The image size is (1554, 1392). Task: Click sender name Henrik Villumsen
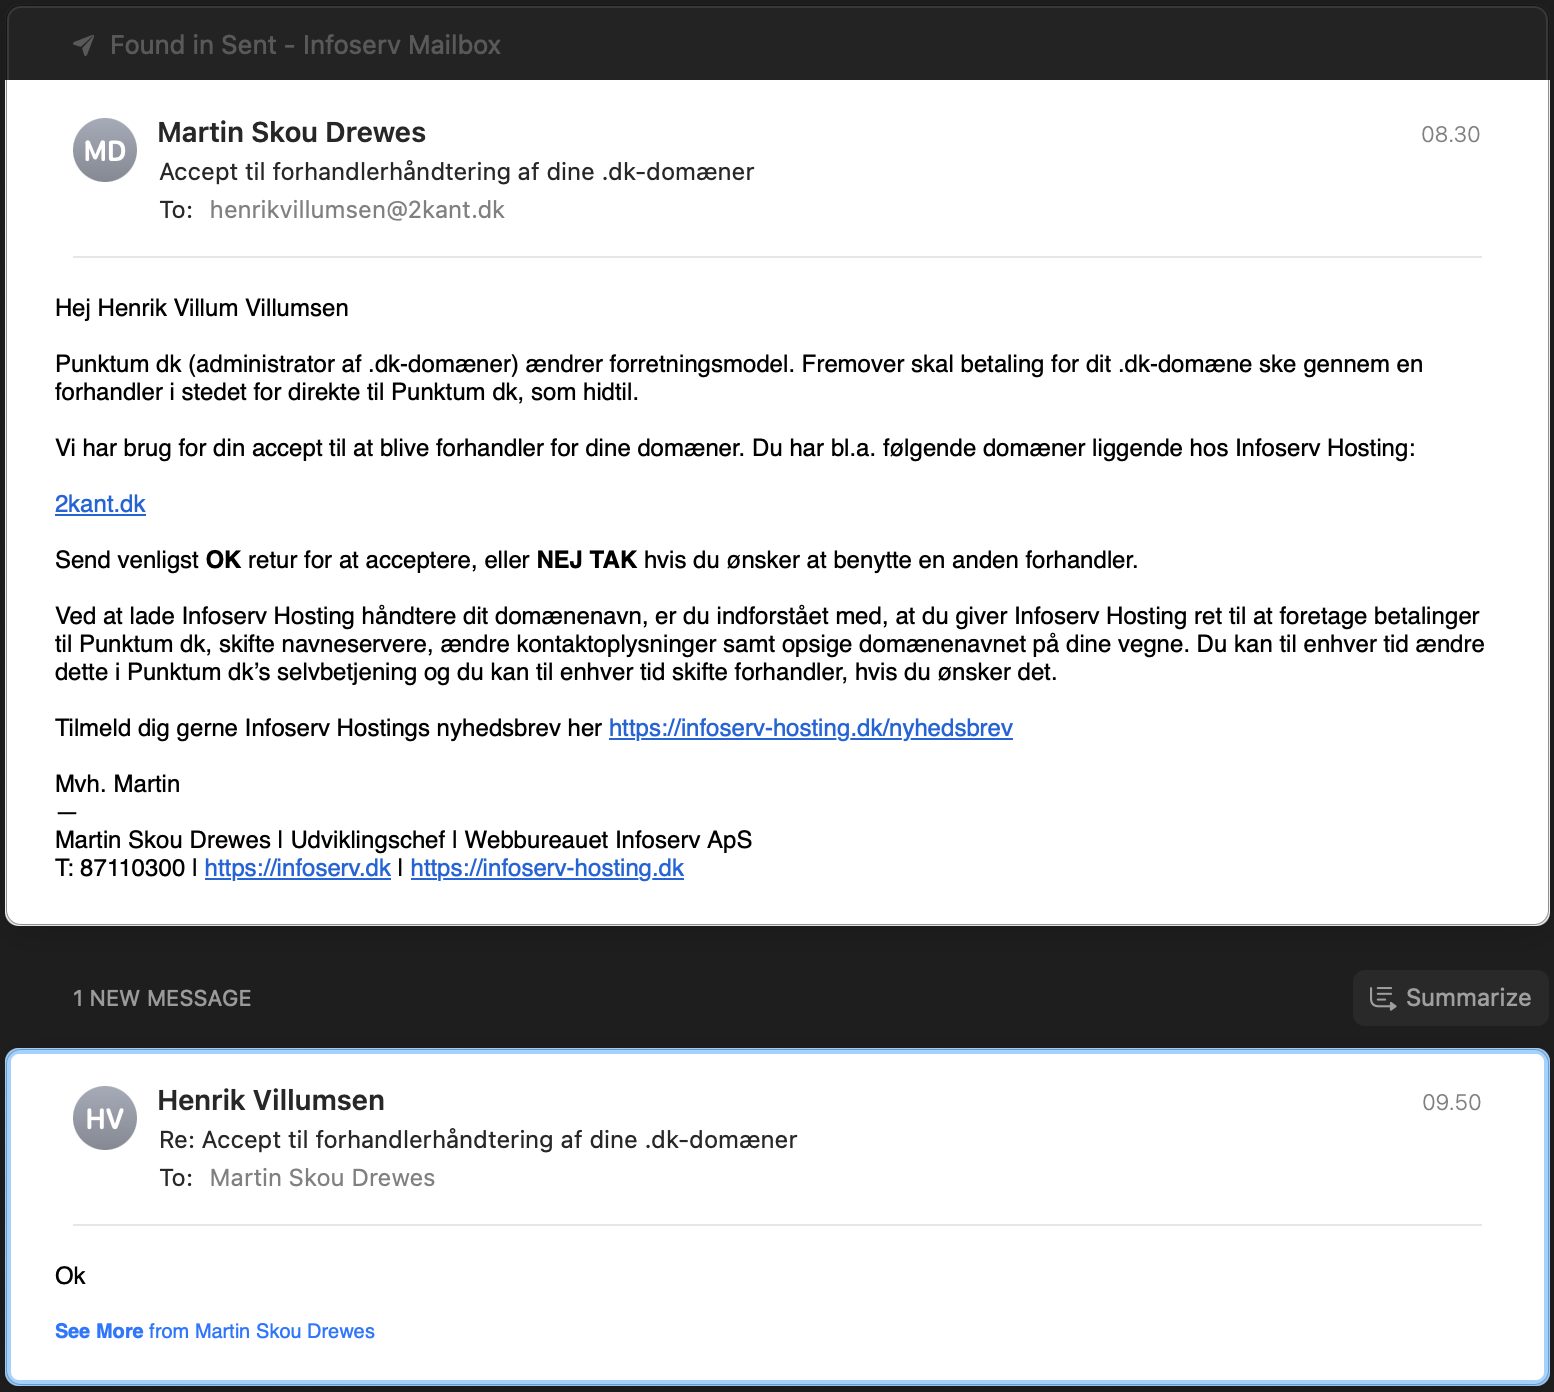pos(271,1100)
